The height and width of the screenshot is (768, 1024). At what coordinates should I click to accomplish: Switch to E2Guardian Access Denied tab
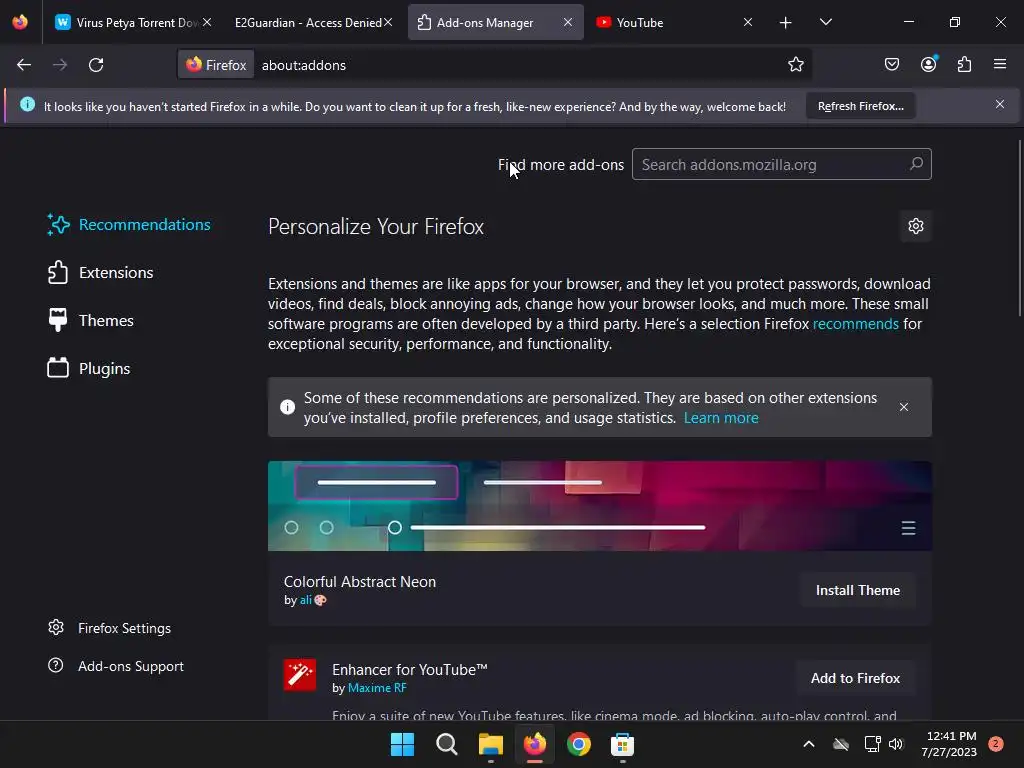click(x=308, y=22)
